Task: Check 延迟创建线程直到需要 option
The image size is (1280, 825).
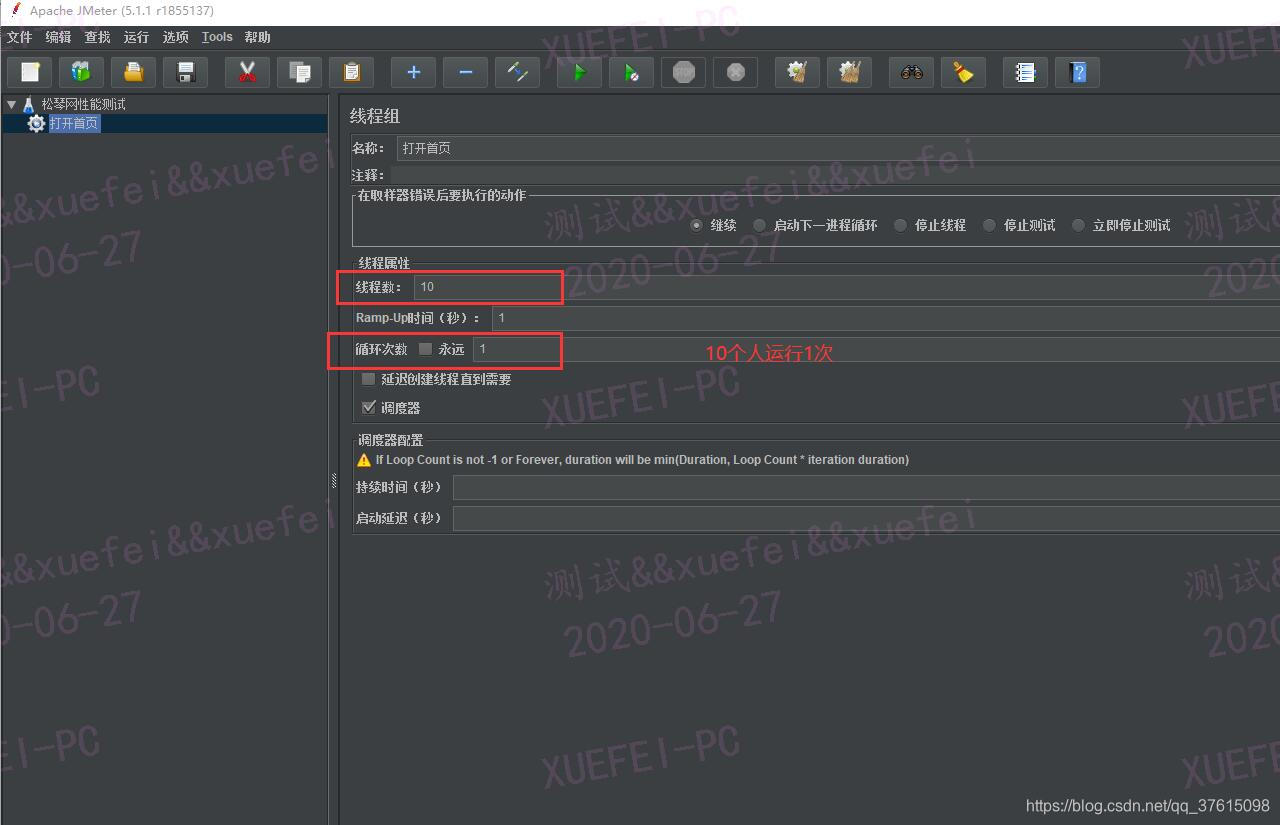Action: (x=368, y=379)
